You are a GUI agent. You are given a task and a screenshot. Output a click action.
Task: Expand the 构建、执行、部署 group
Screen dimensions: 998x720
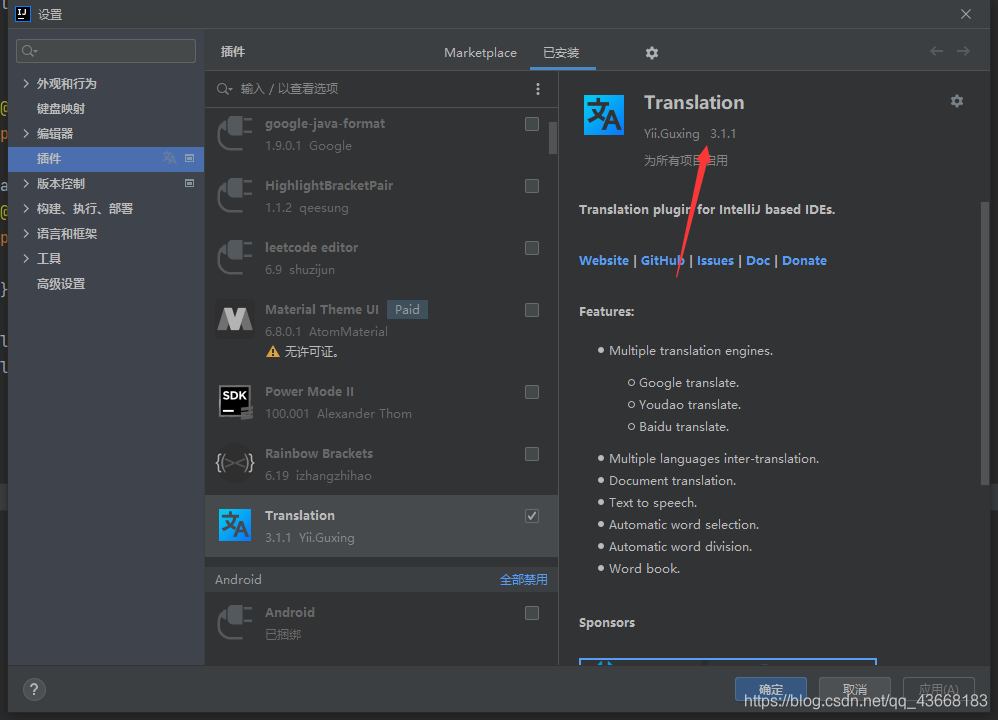(26, 208)
